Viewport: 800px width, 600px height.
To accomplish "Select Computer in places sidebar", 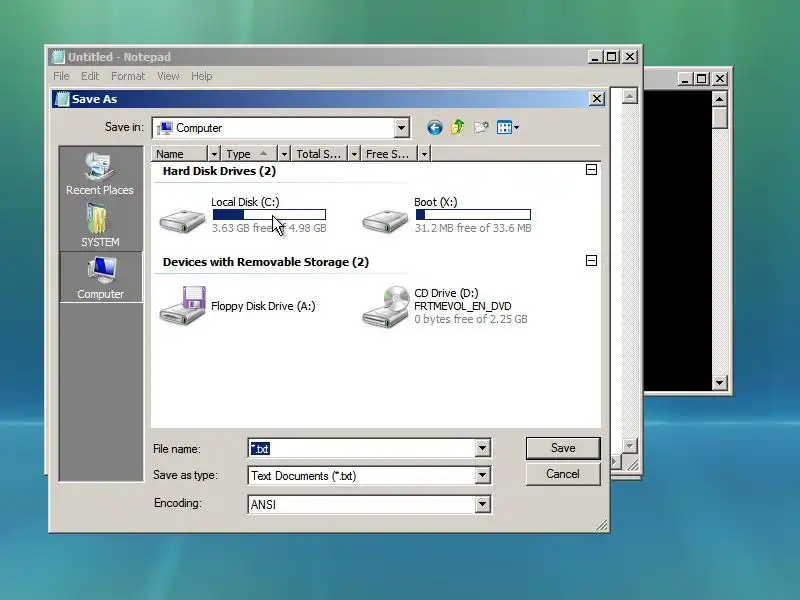I will (101, 277).
